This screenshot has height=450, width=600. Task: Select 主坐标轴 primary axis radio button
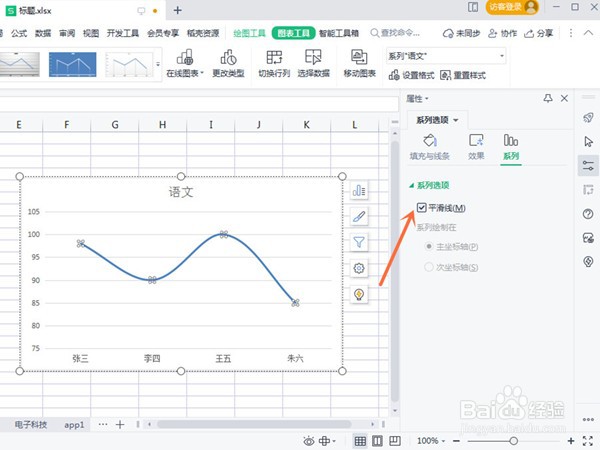pyautogui.click(x=429, y=246)
